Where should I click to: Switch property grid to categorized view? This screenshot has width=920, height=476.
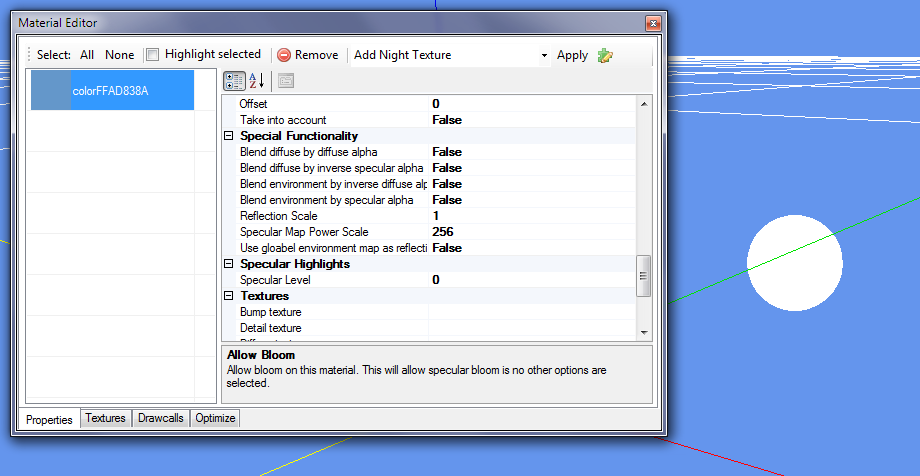235,80
